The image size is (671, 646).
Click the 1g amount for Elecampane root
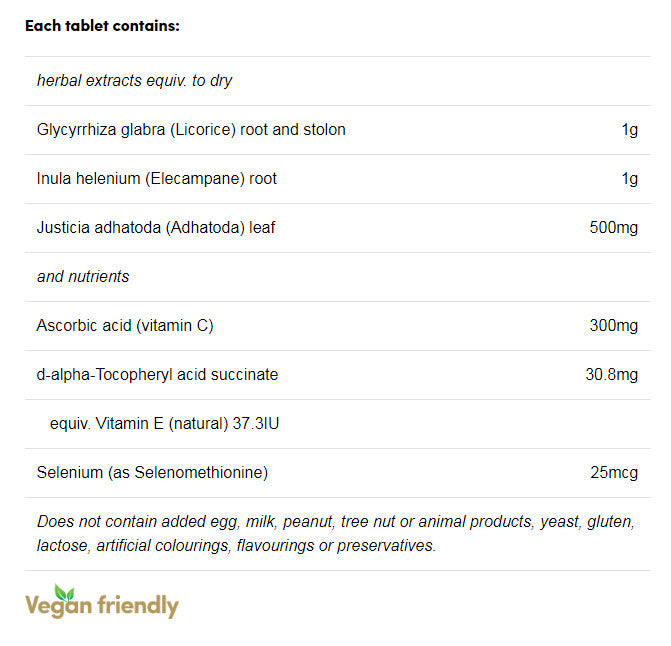point(629,178)
